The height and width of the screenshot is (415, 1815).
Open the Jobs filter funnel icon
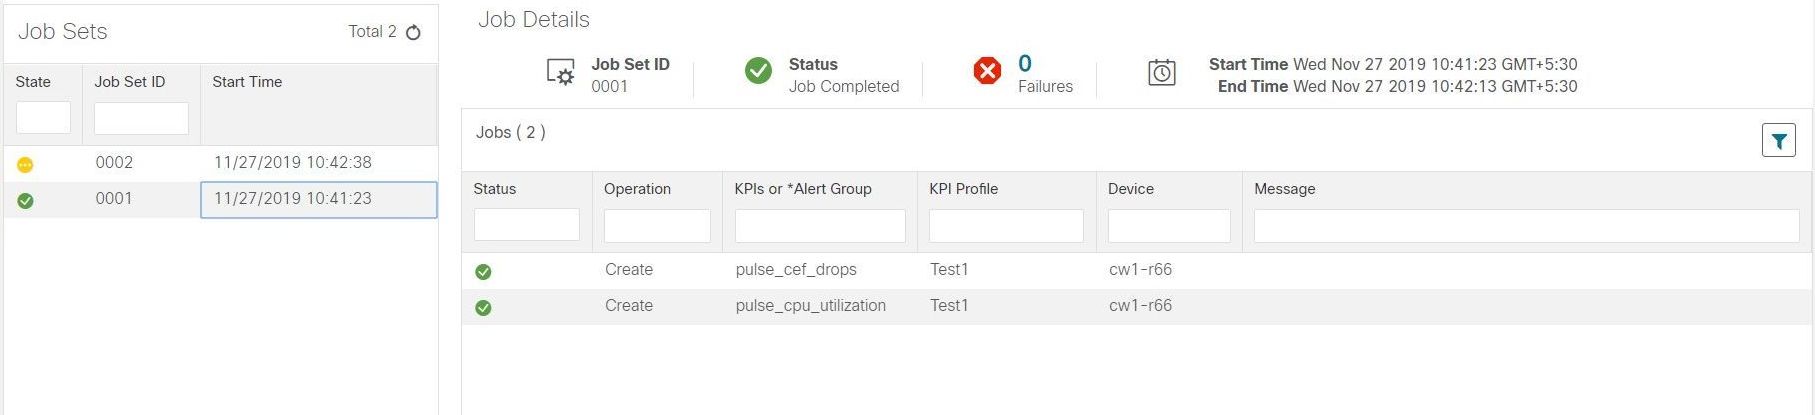1778,141
